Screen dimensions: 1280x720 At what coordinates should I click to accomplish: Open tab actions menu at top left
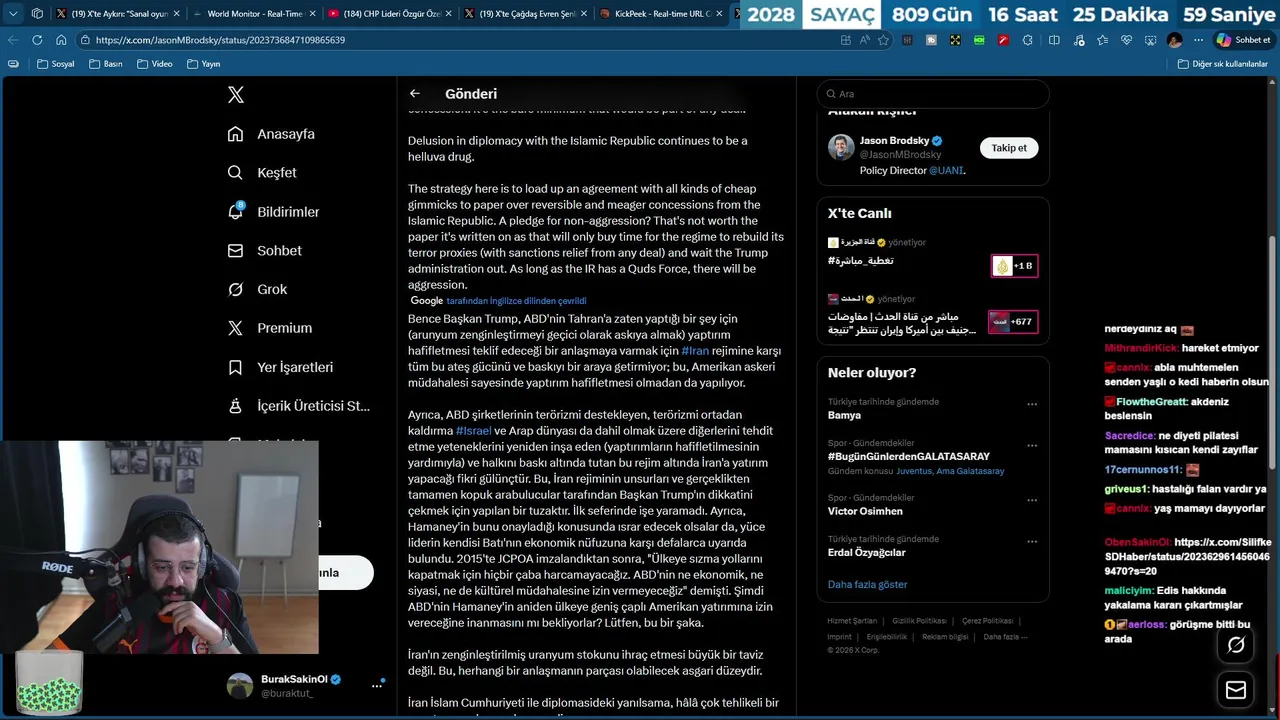(x=13, y=14)
